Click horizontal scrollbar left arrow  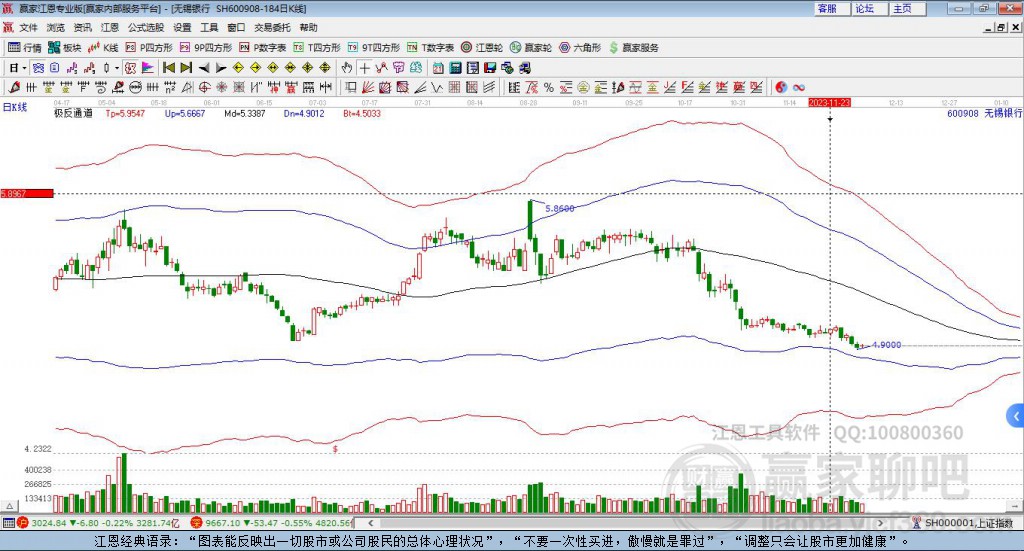(370, 523)
